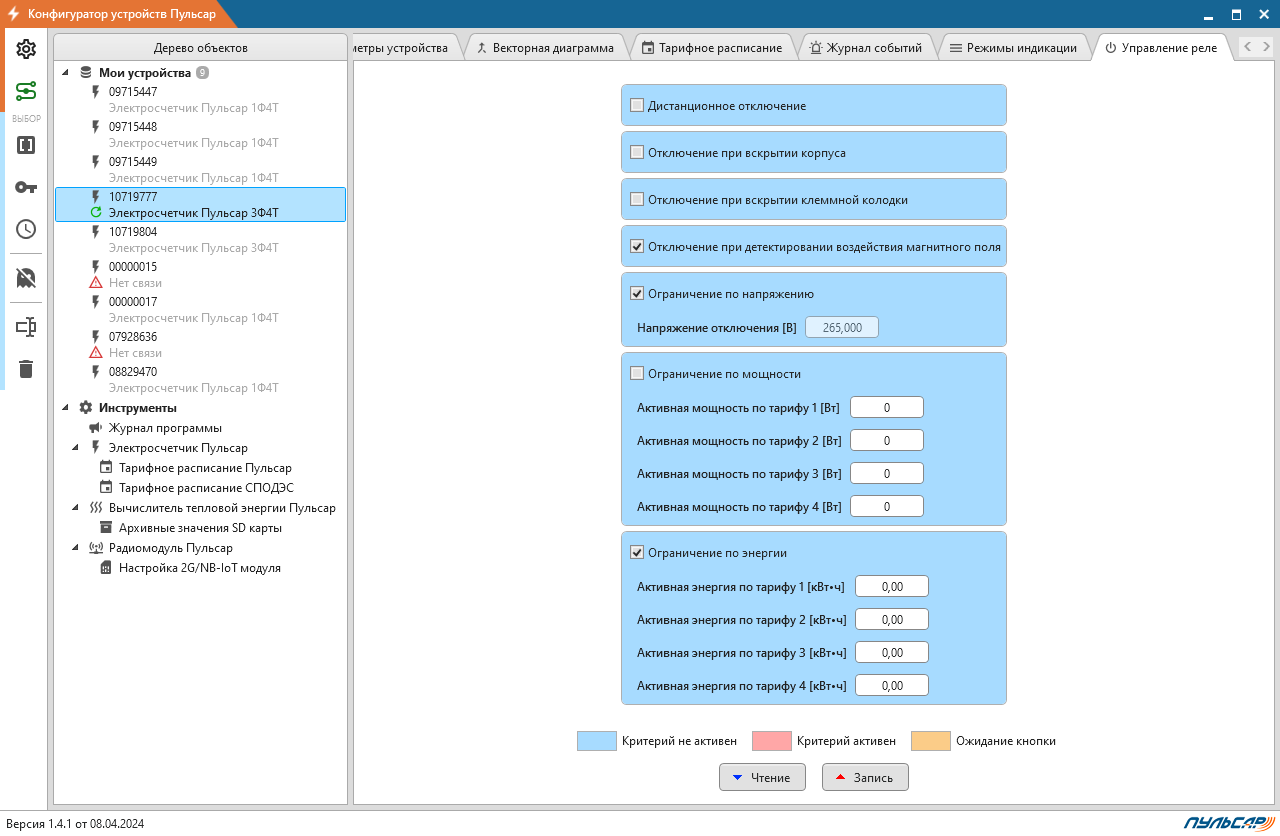Select the Управление реле tab
Image resolution: width=1280 pixels, height=836 pixels.
(x=1161, y=48)
